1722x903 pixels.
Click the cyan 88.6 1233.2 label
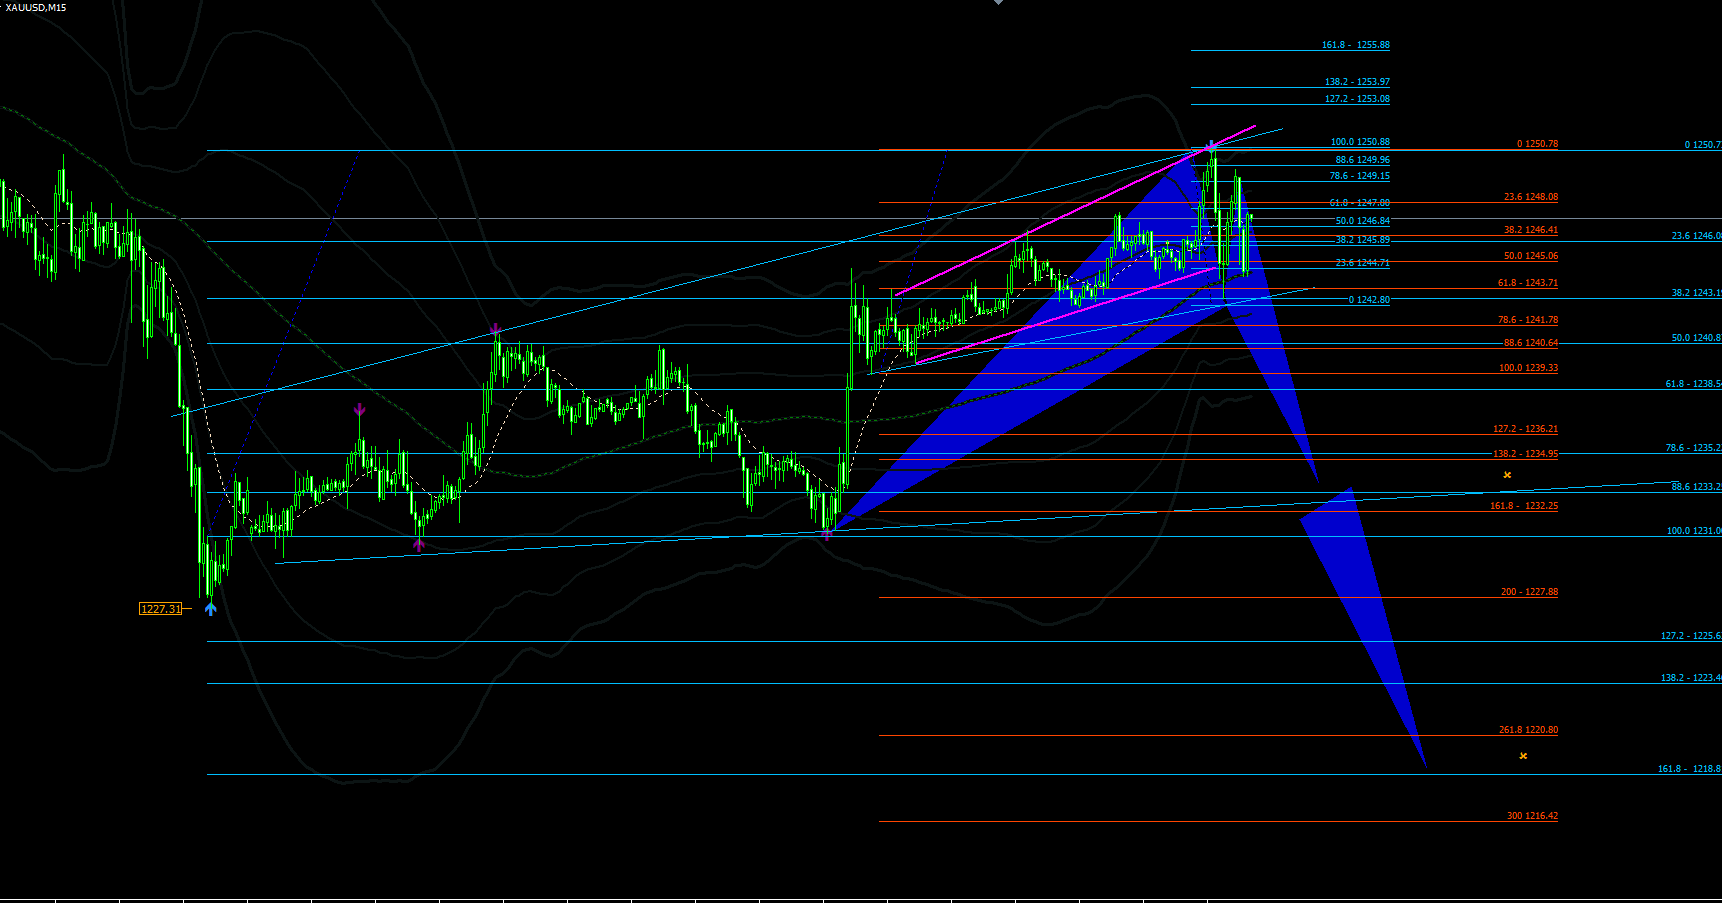coord(1696,487)
